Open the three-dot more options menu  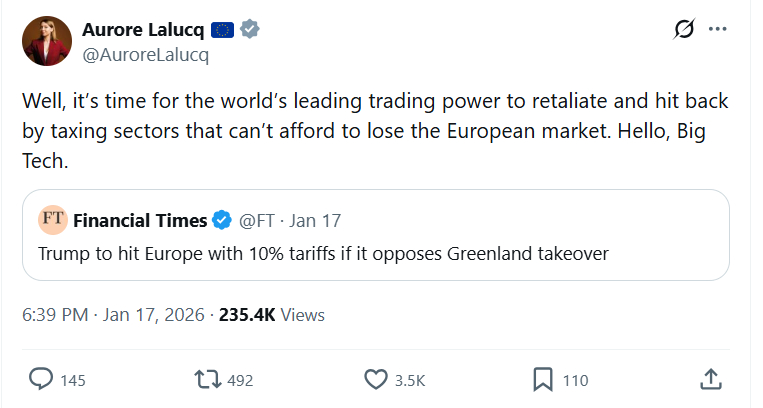coord(717,30)
